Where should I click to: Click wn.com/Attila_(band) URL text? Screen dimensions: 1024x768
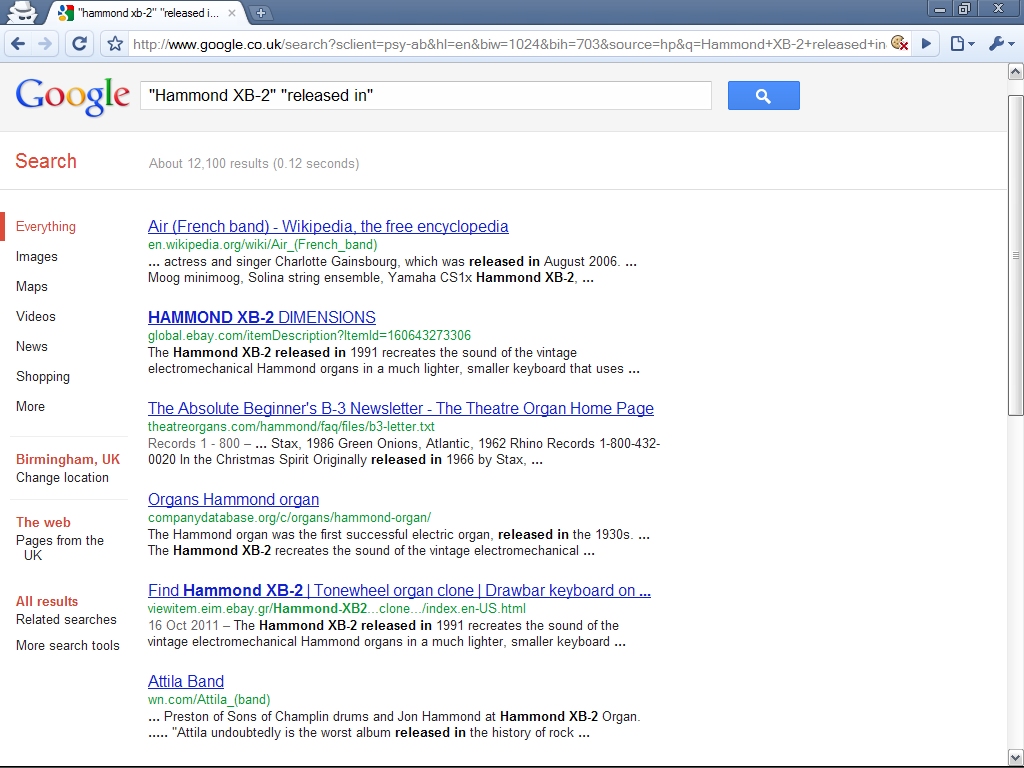tap(209, 699)
